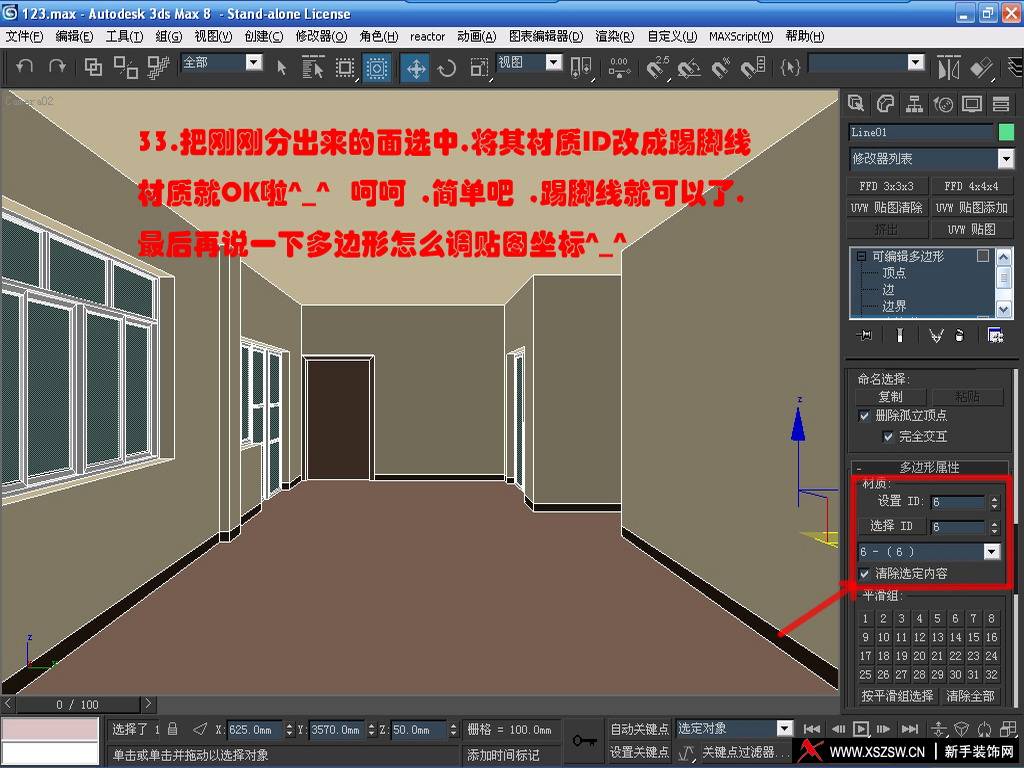Image resolution: width=1024 pixels, height=768 pixels.
Task: Click the Play Animation button
Action: coord(861,729)
